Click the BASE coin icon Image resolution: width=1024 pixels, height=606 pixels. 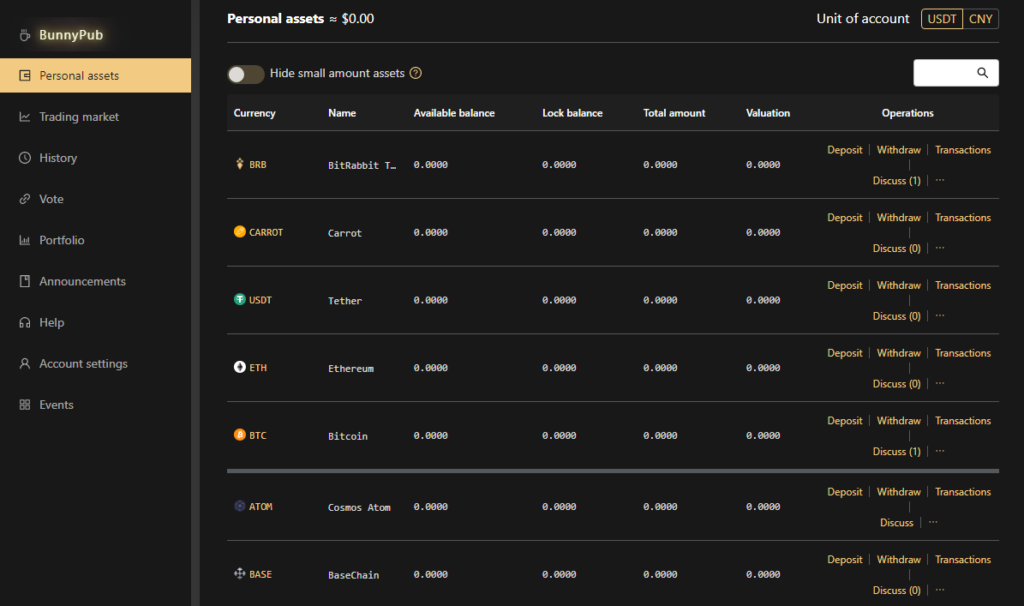[240, 574]
